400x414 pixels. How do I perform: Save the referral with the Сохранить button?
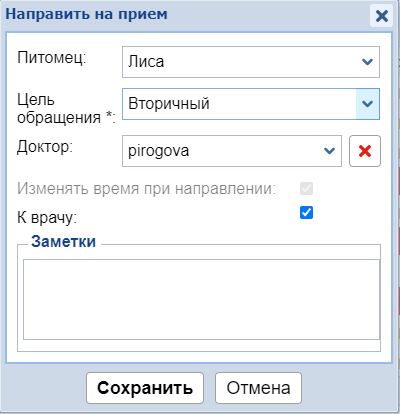[x=145, y=388]
